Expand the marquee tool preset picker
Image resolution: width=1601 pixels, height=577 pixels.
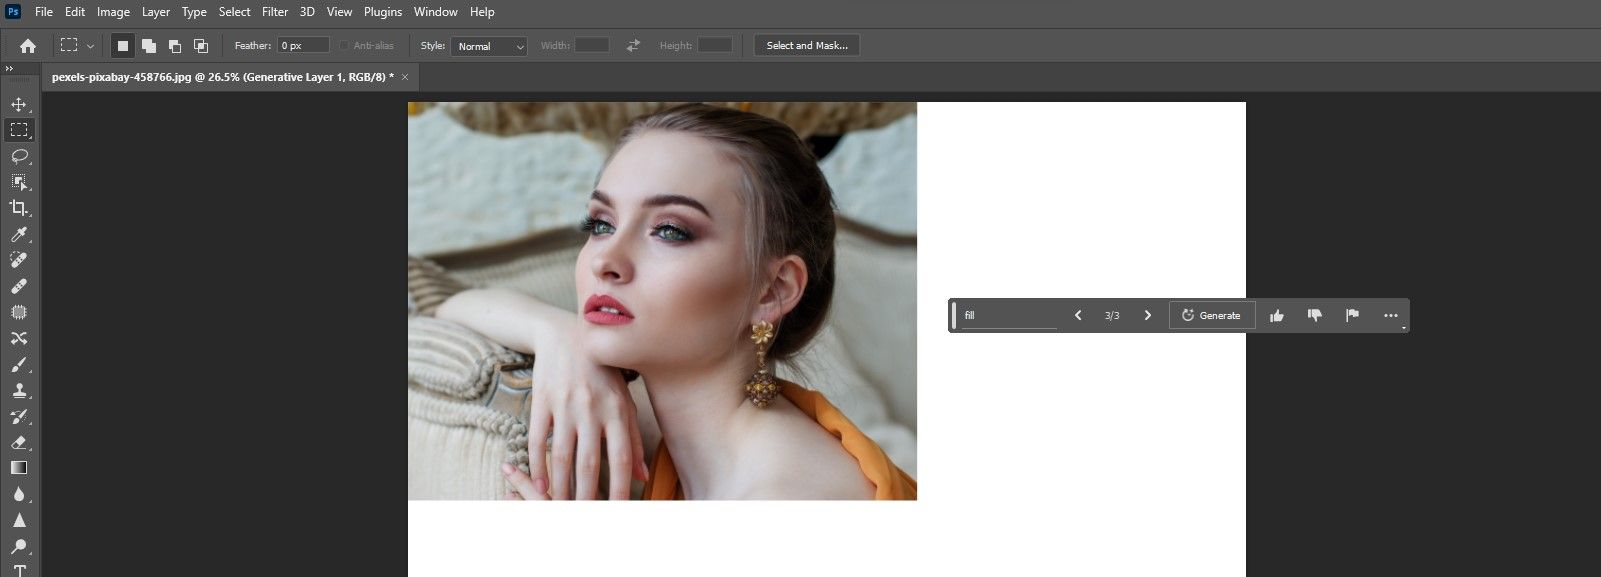click(x=90, y=46)
